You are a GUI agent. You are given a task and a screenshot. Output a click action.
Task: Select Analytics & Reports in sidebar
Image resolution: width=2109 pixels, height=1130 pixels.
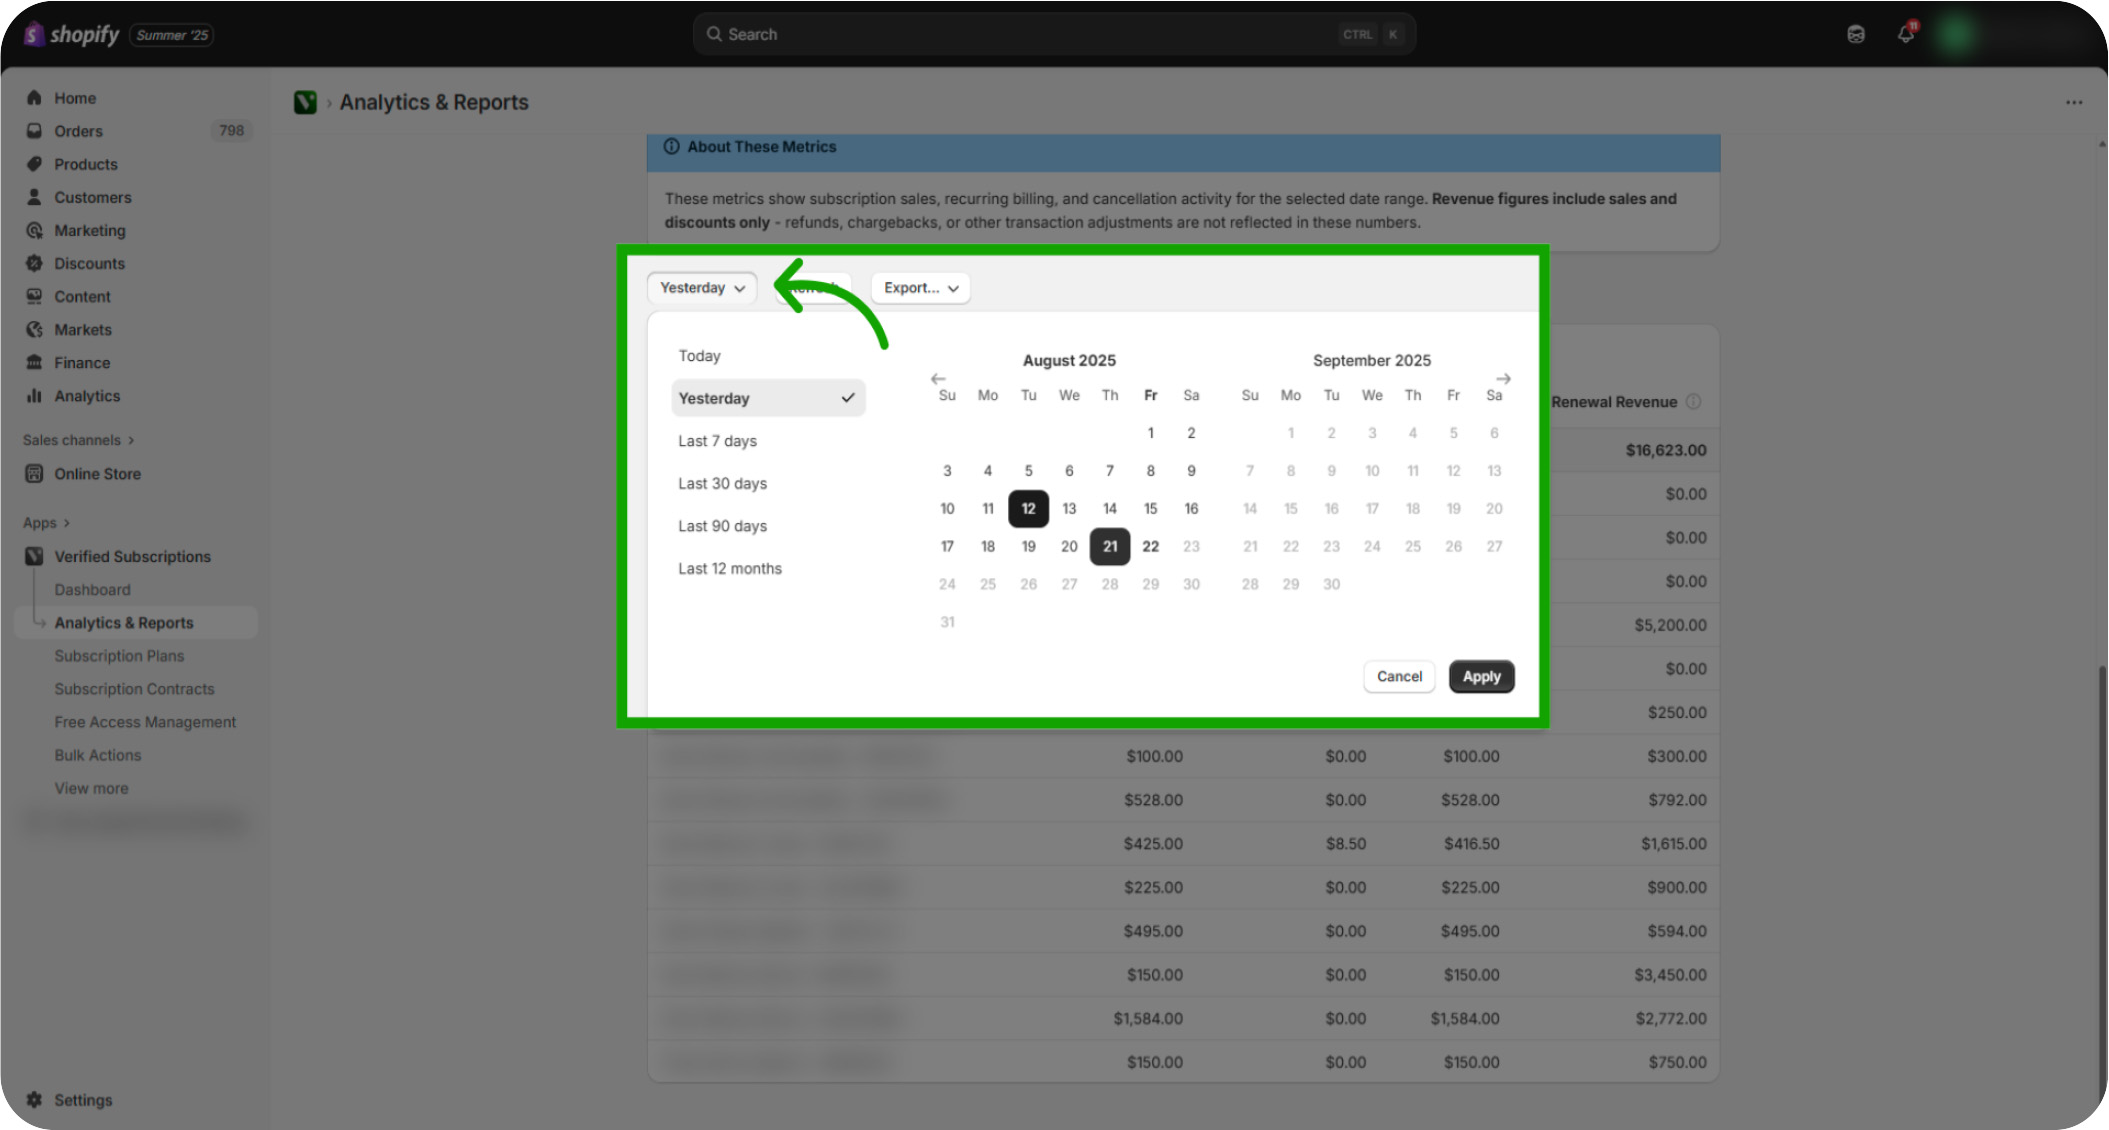point(137,623)
